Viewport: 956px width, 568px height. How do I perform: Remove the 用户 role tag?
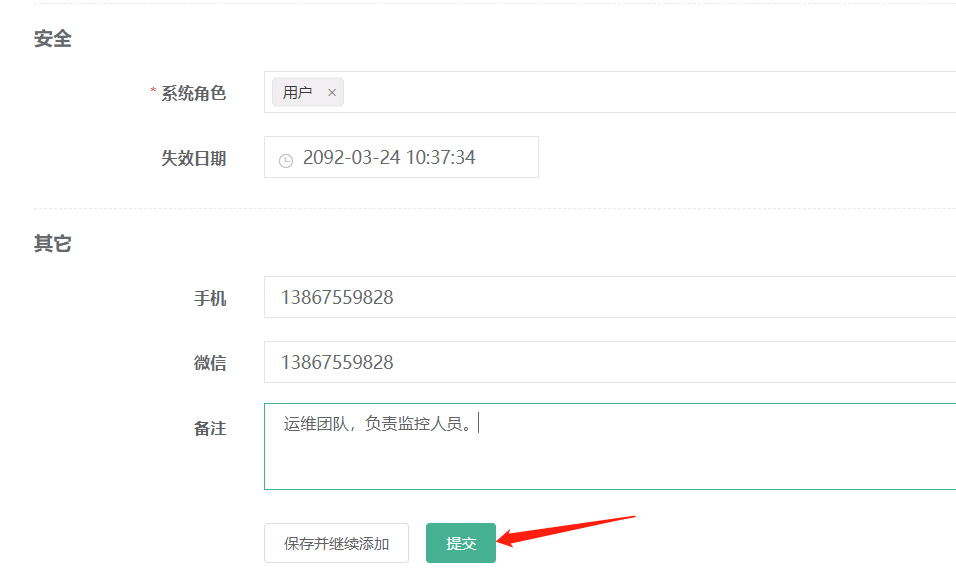click(x=332, y=93)
